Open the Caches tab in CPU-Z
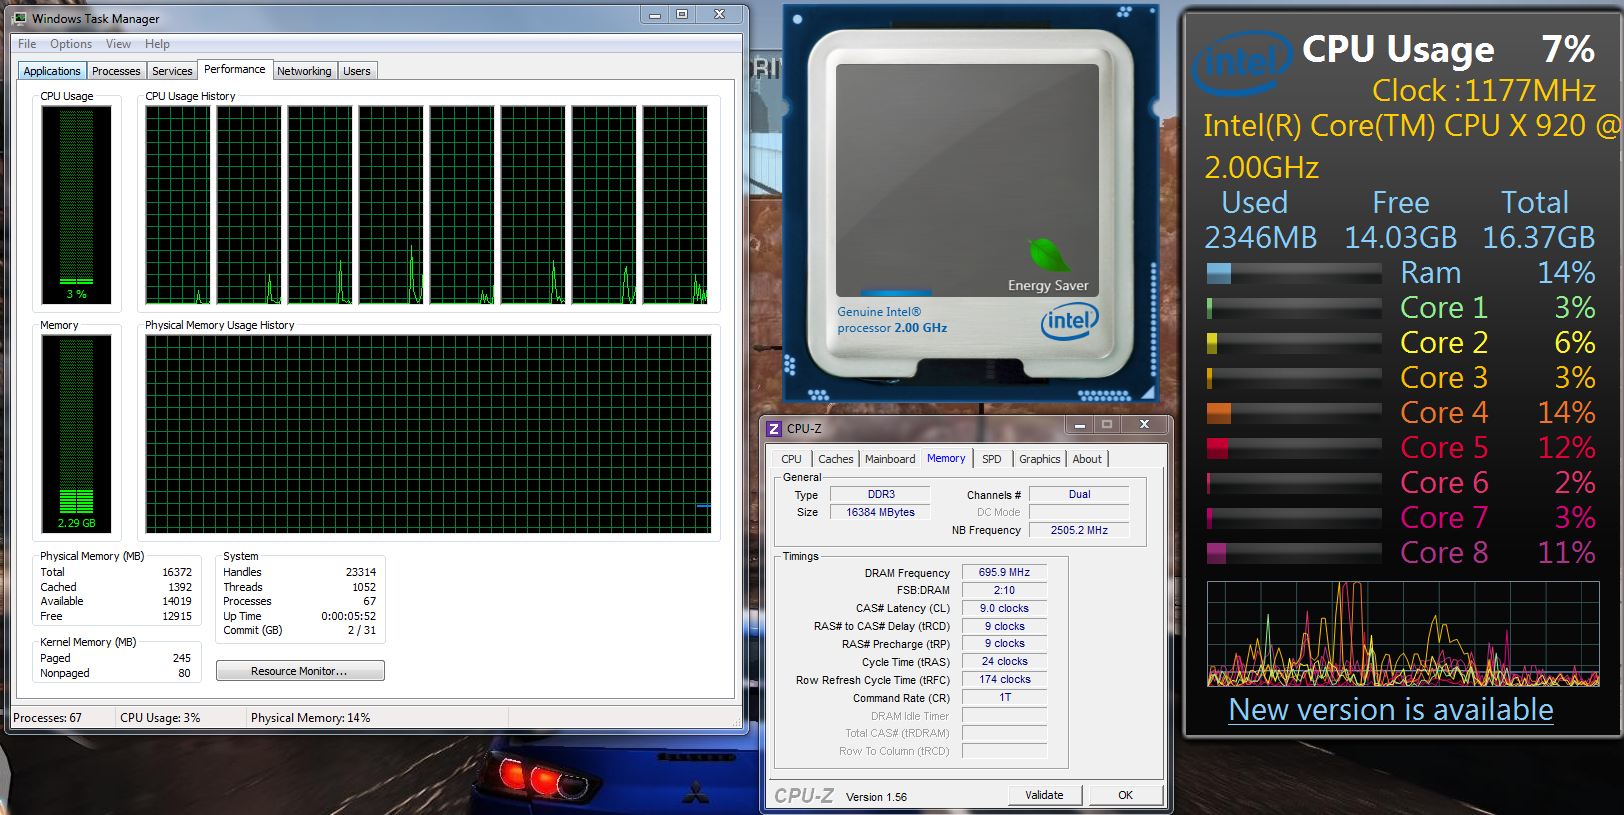 [836, 459]
